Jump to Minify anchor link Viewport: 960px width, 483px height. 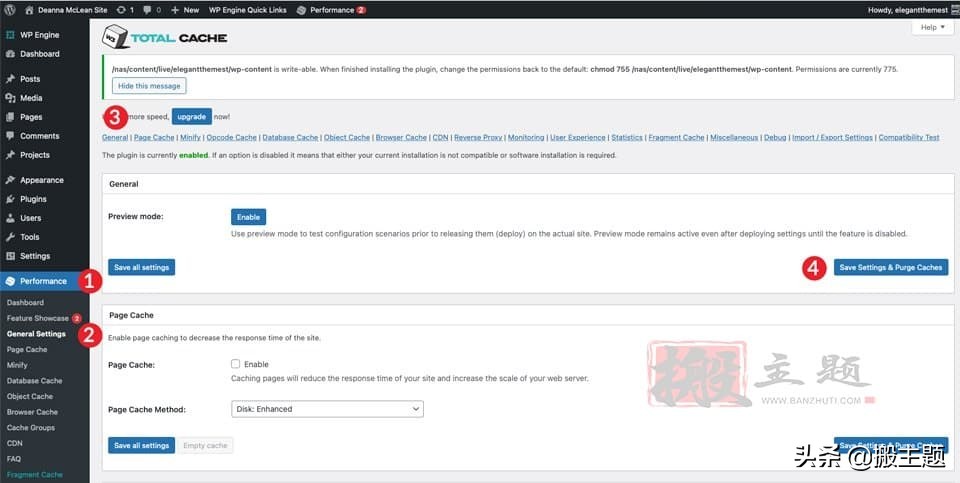pyautogui.click(x=190, y=137)
